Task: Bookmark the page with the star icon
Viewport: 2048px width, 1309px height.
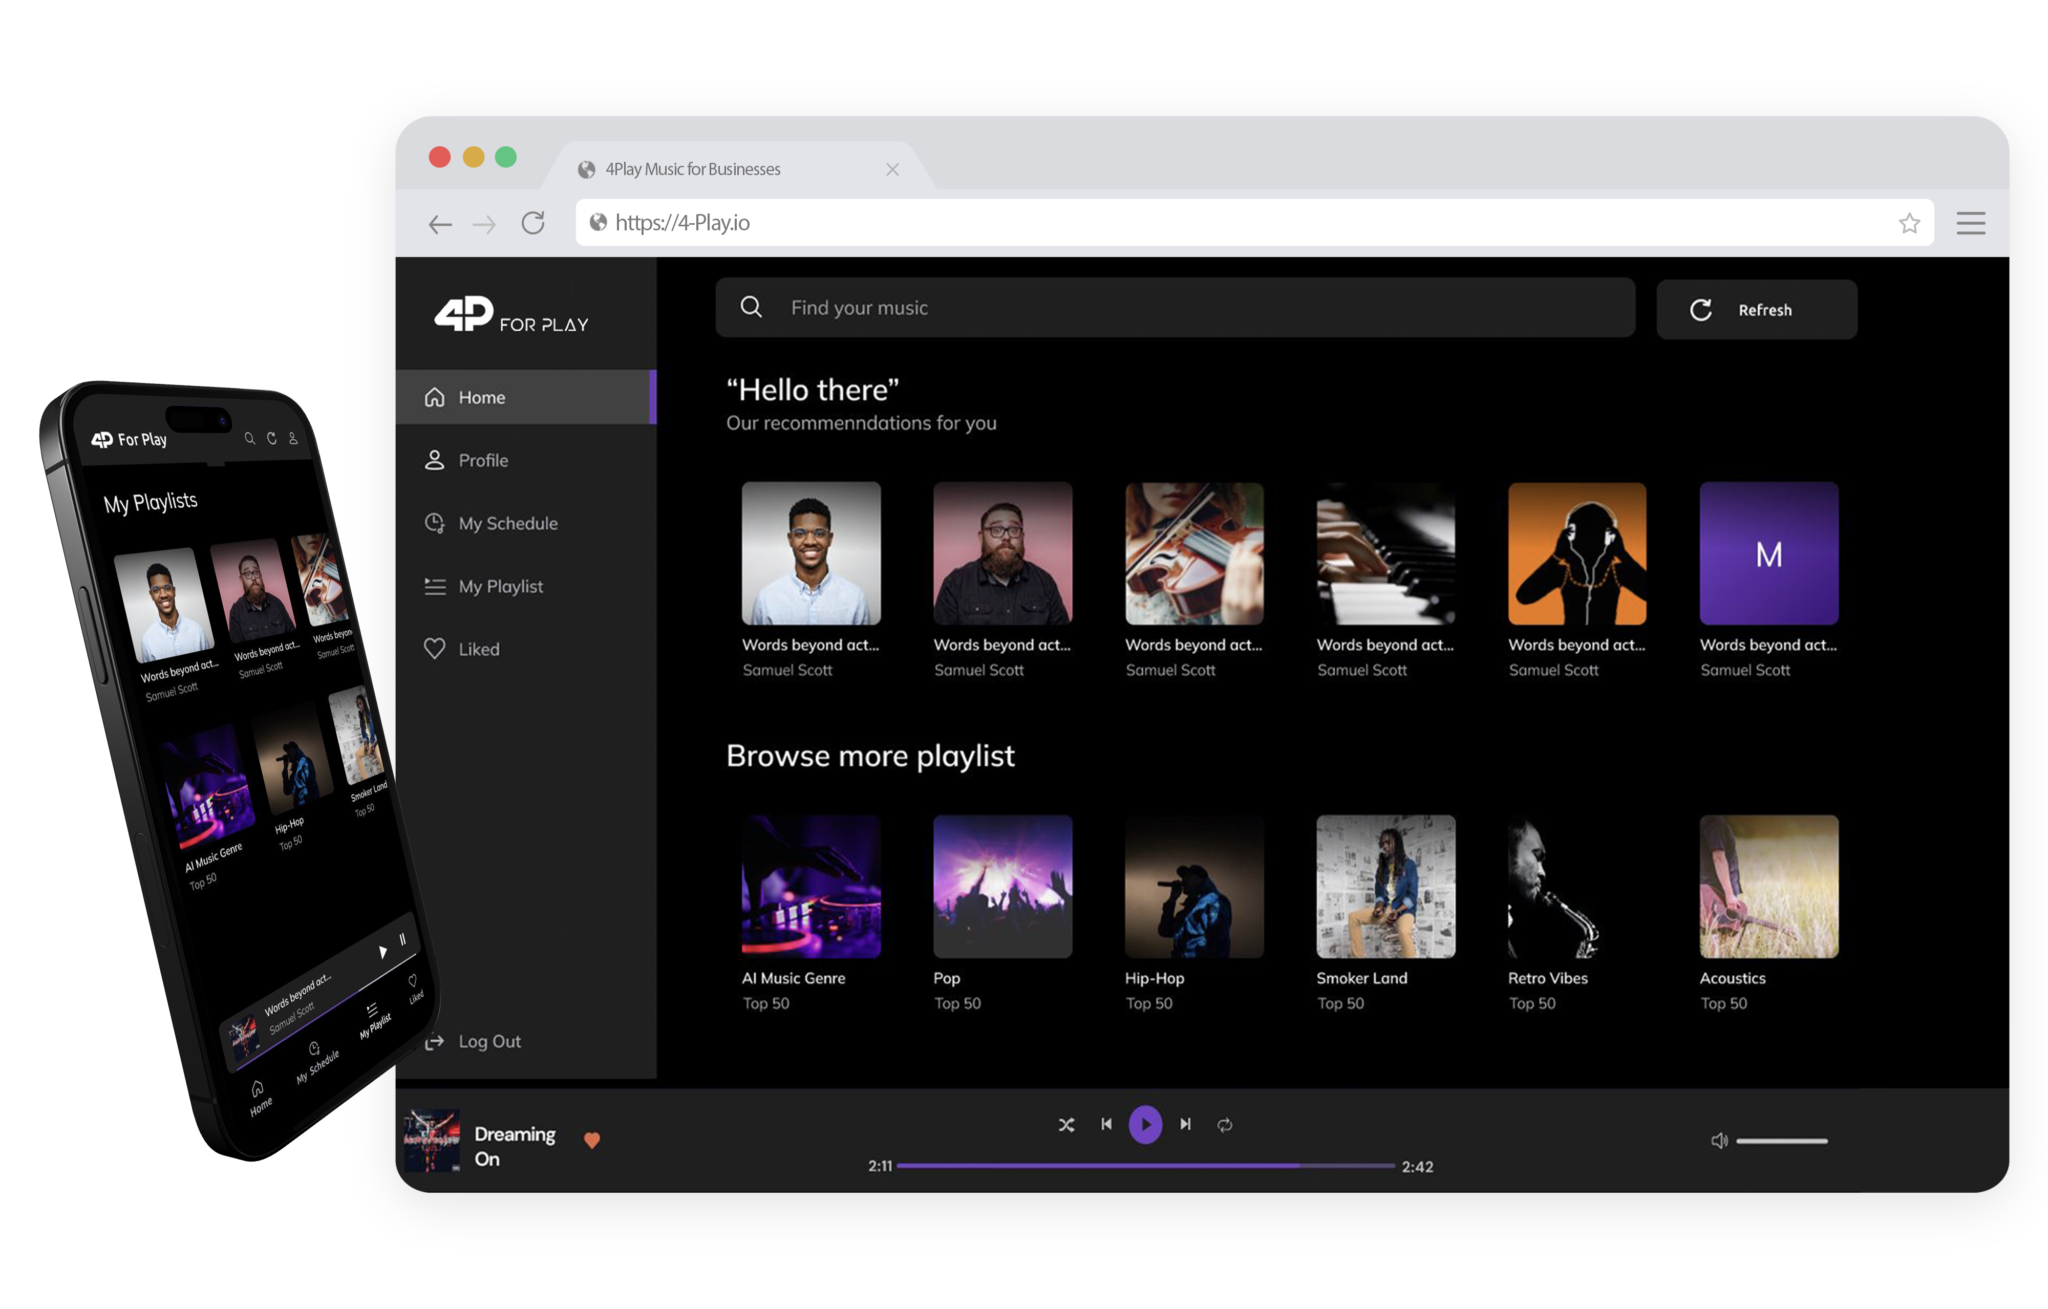Action: tap(1910, 223)
